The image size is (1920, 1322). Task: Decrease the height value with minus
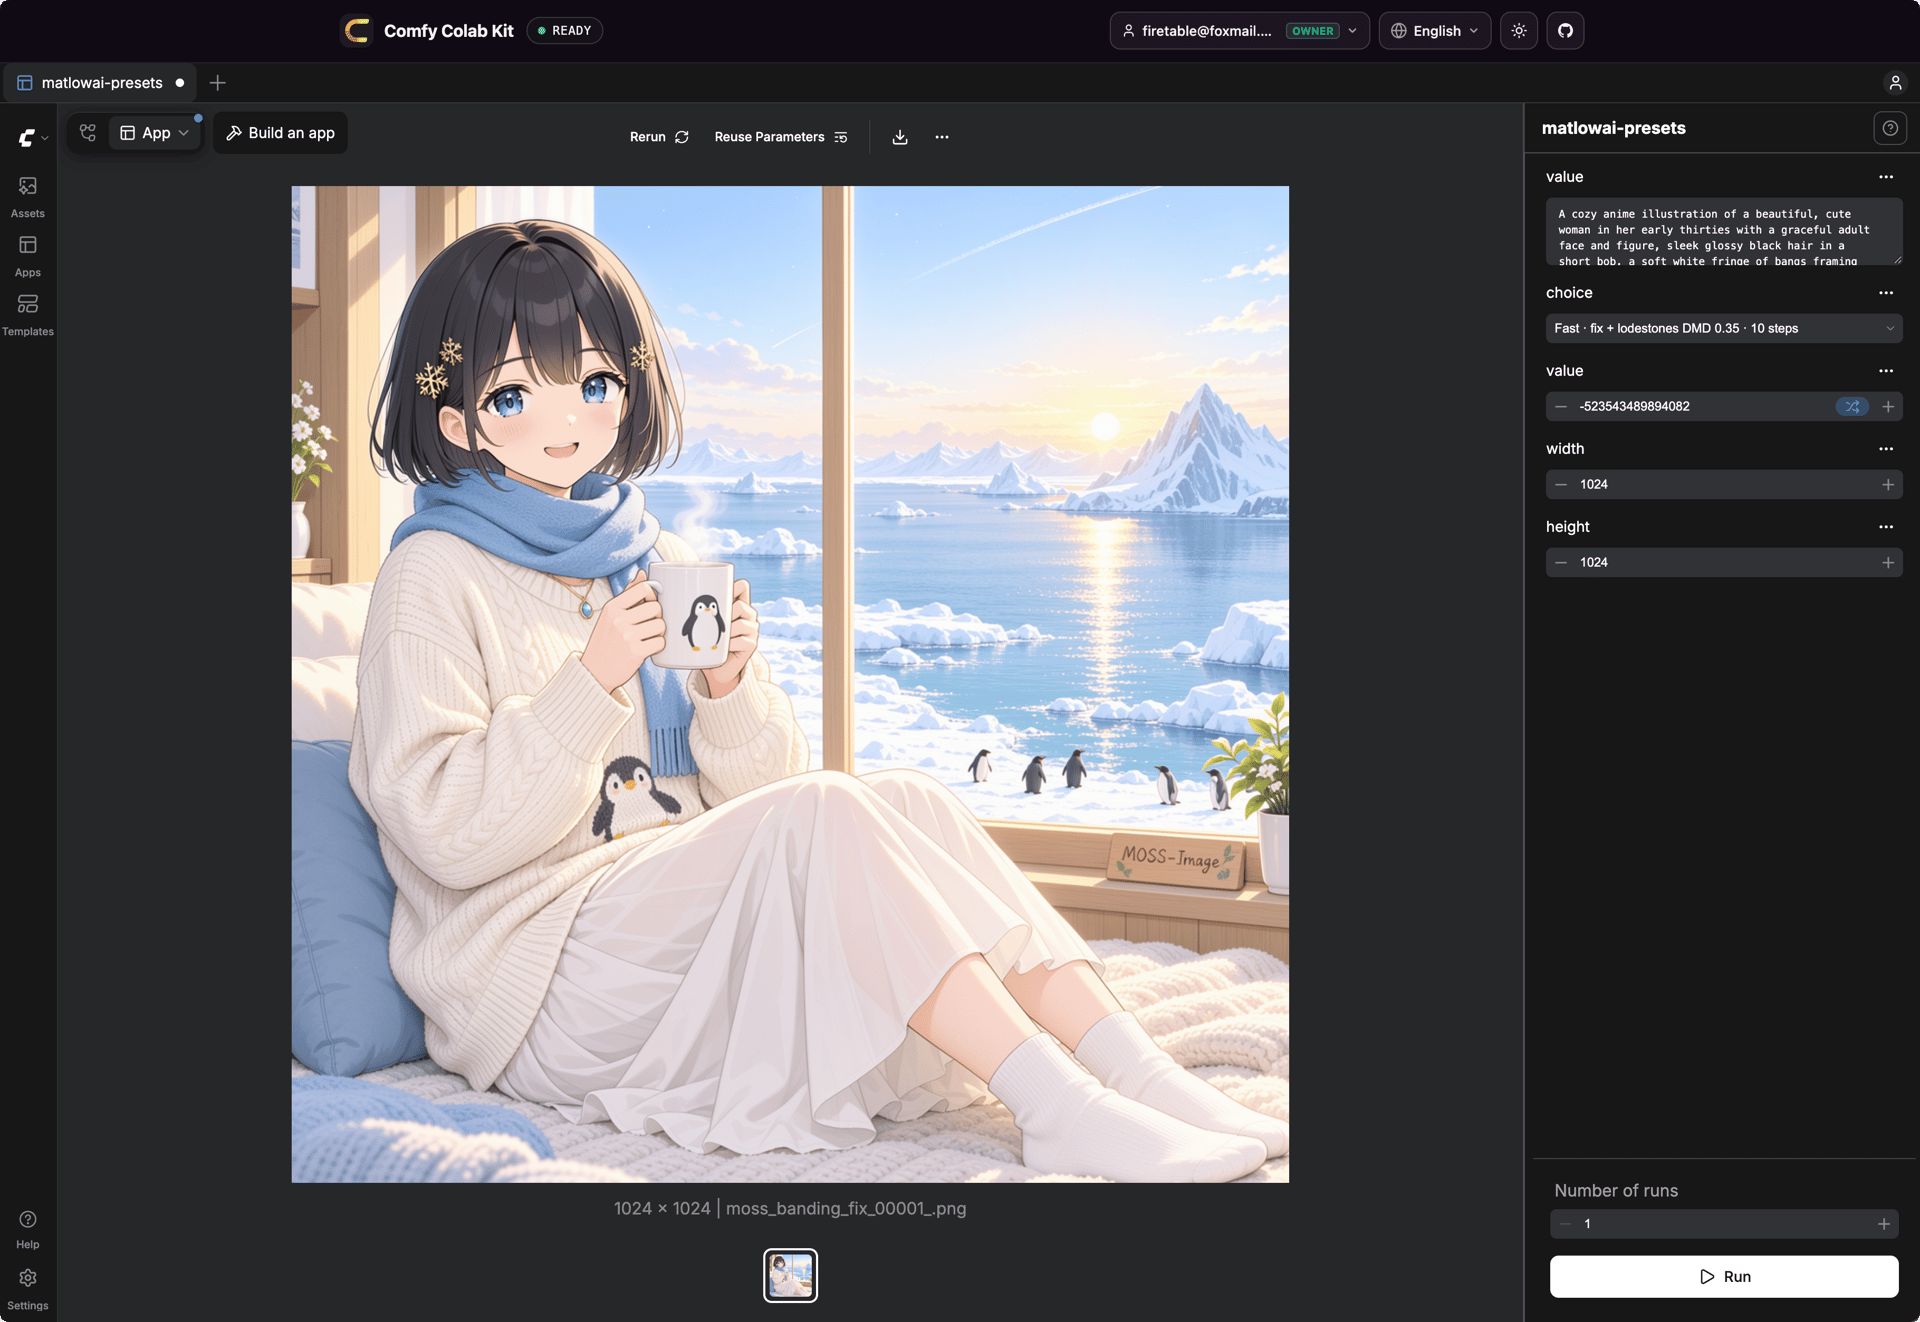coord(1561,563)
